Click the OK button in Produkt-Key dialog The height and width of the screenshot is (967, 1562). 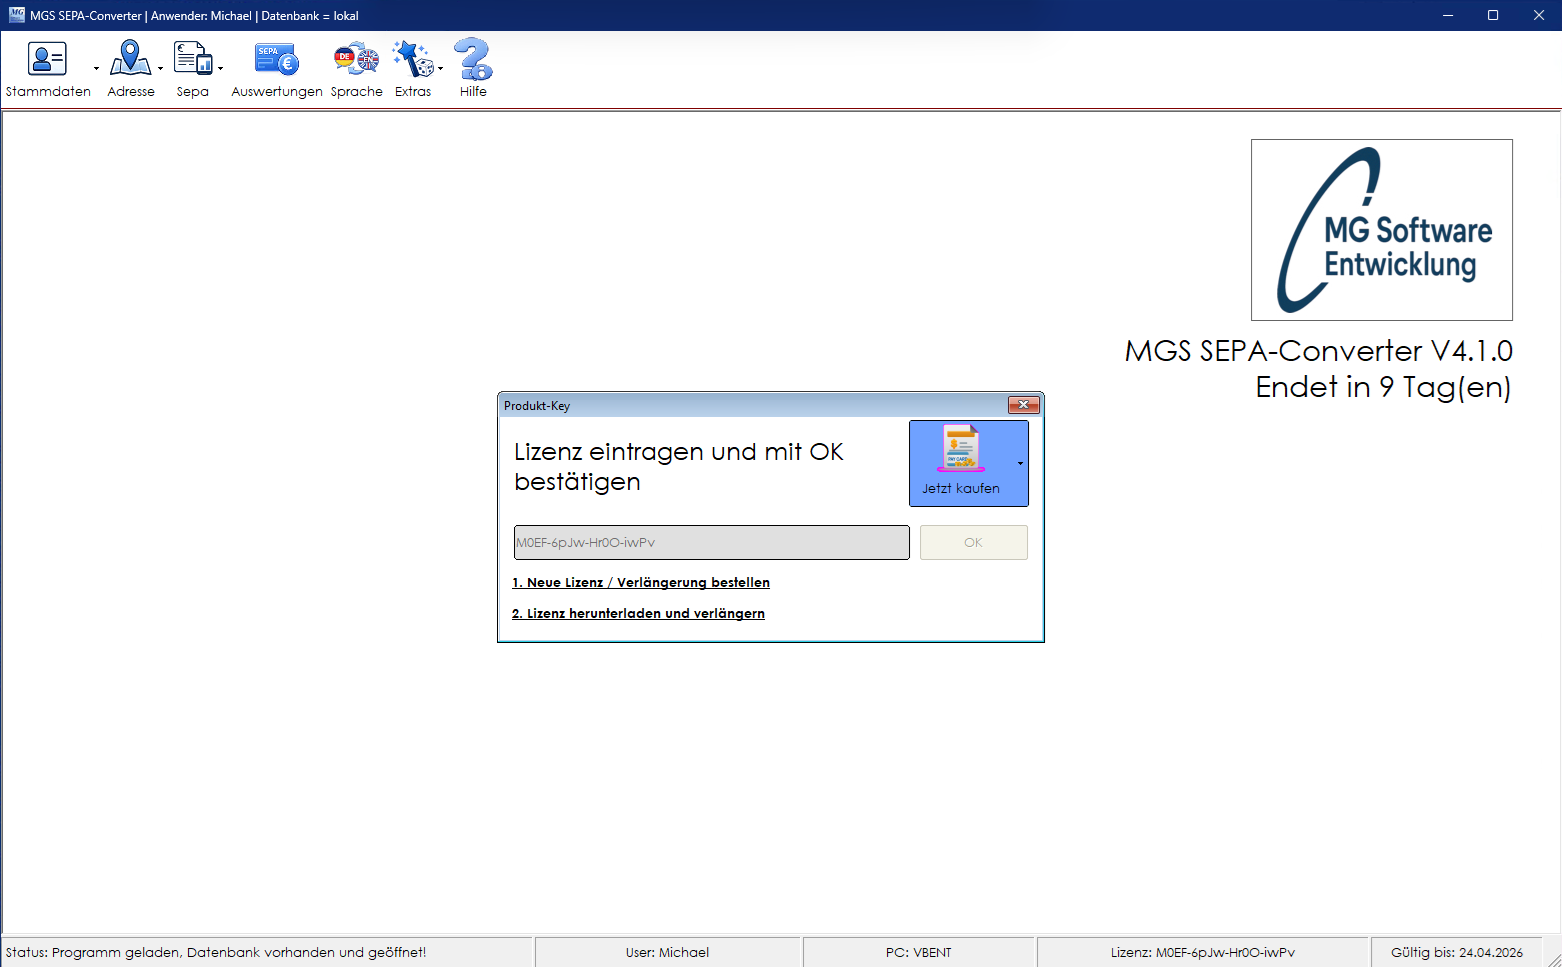pyautogui.click(x=973, y=542)
